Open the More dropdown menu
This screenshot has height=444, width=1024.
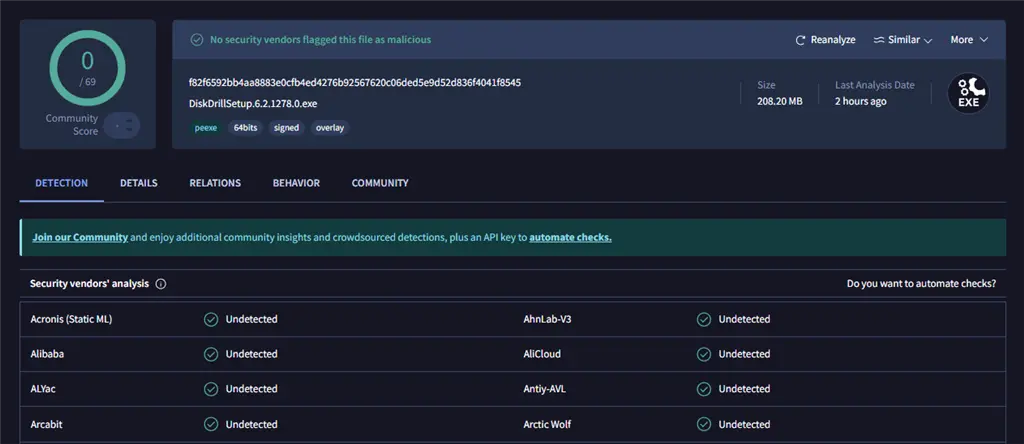point(969,40)
